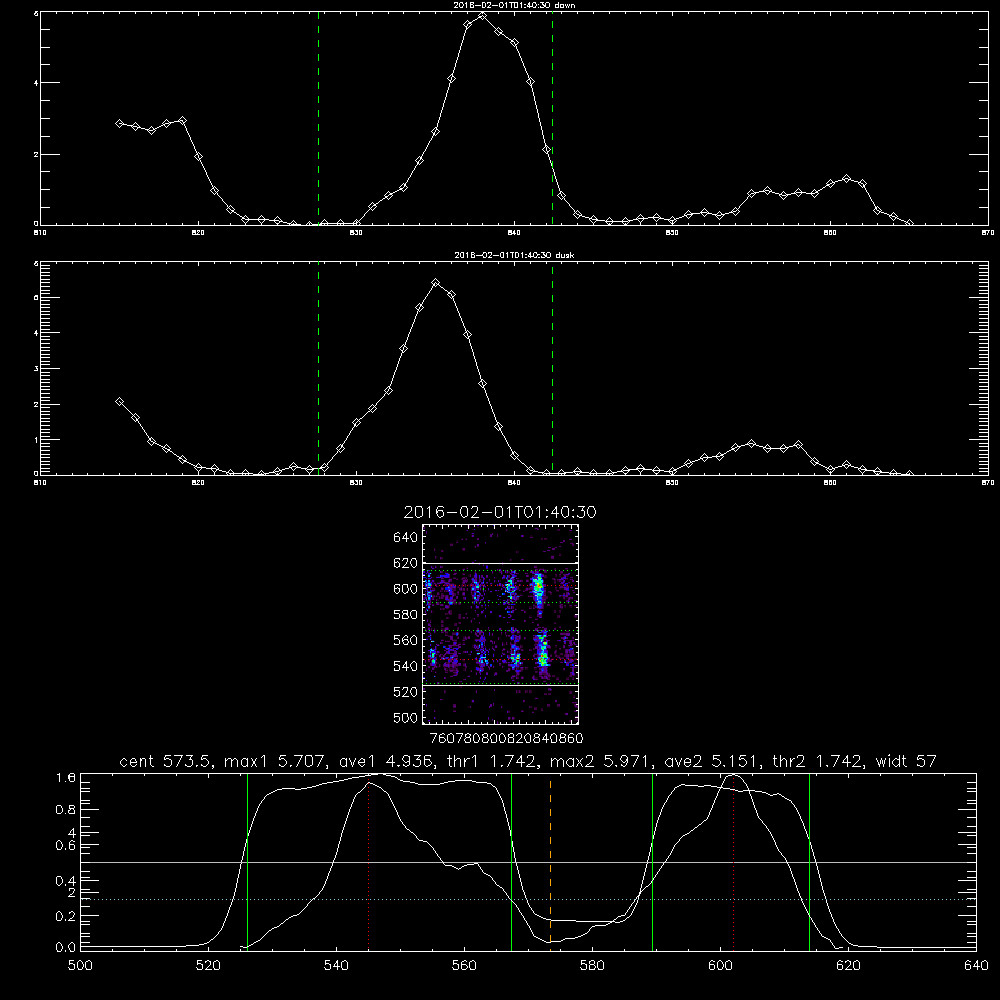Click the left green dashed line in dusk plot

[318, 368]
